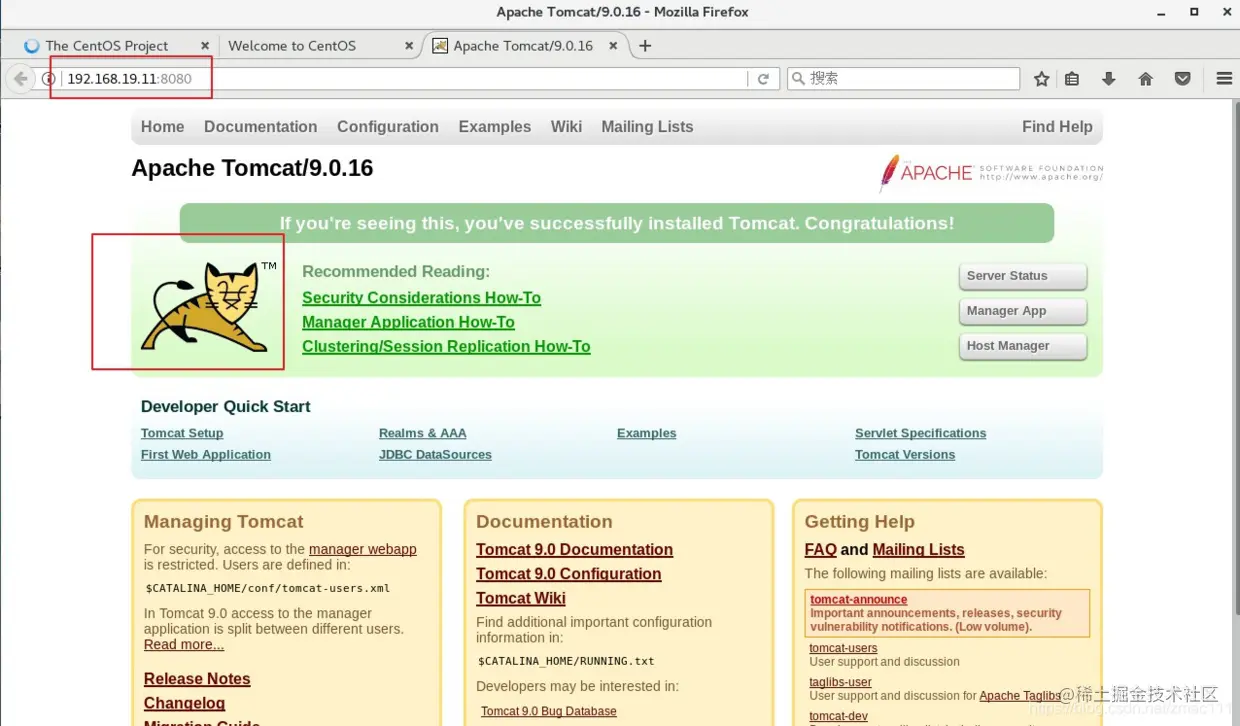Reload the page with the refresh icon
This screenshot has width=1240, height=726.
point(763,79)
